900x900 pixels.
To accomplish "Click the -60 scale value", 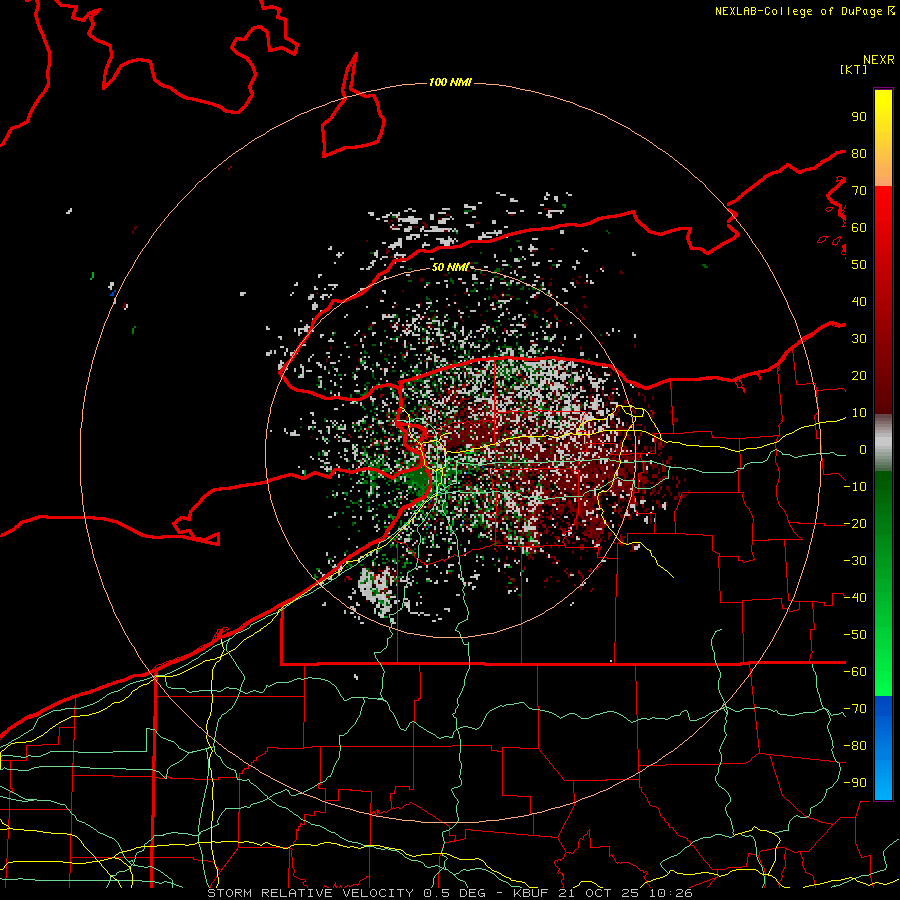I will coord(855,672).
